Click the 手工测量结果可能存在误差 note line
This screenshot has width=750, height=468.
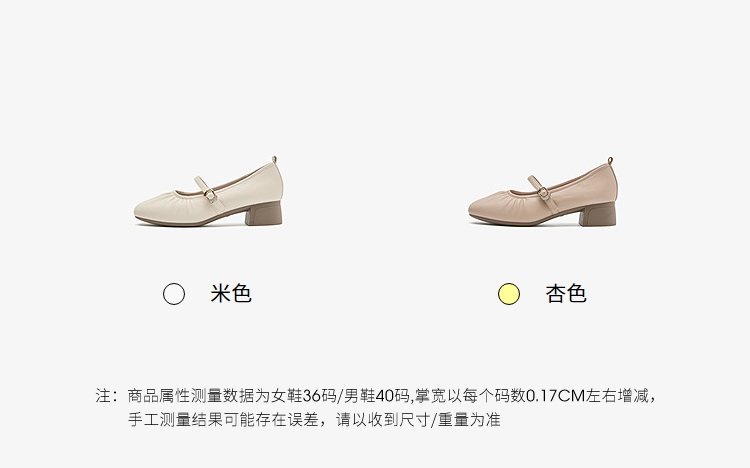click(223, 420)
